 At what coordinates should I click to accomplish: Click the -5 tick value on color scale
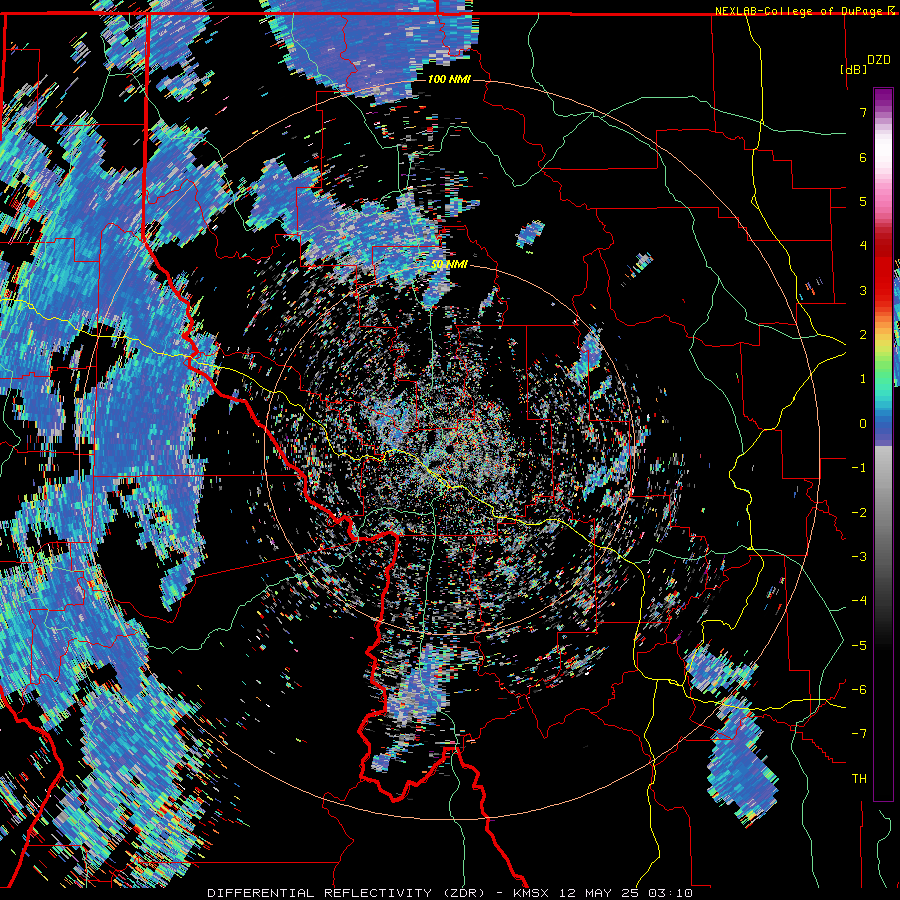click(859, 646)
